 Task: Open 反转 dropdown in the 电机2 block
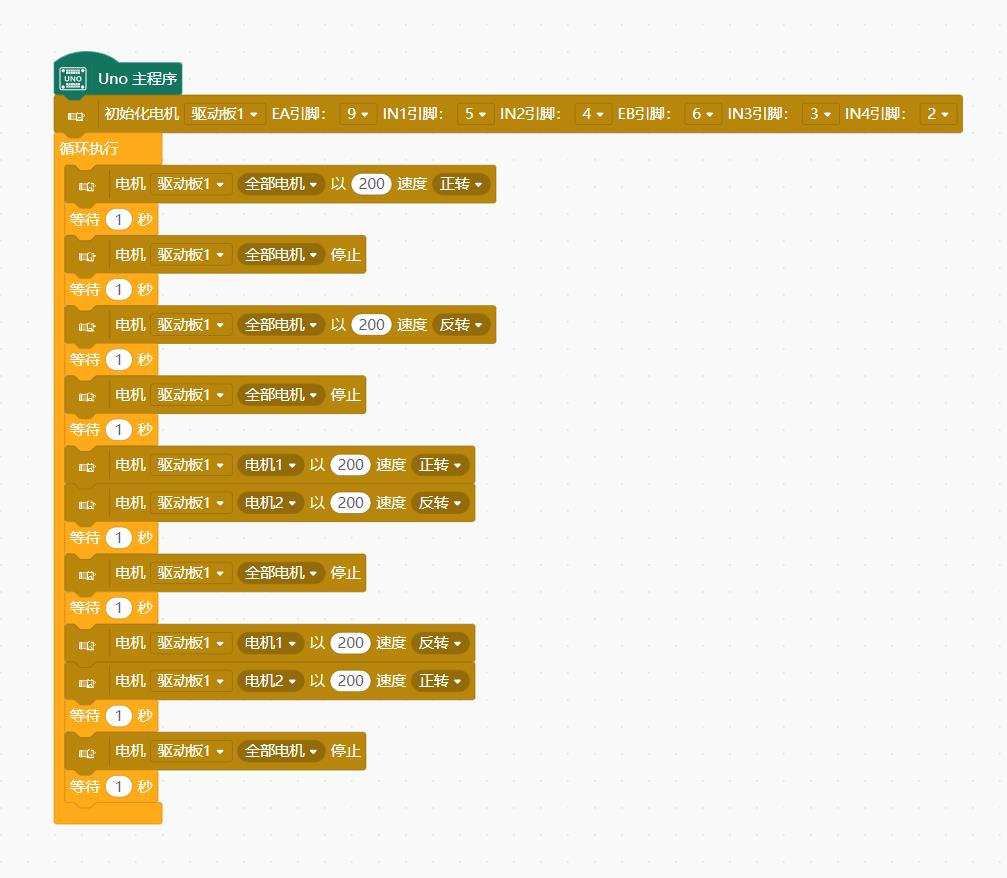(441, 502)
